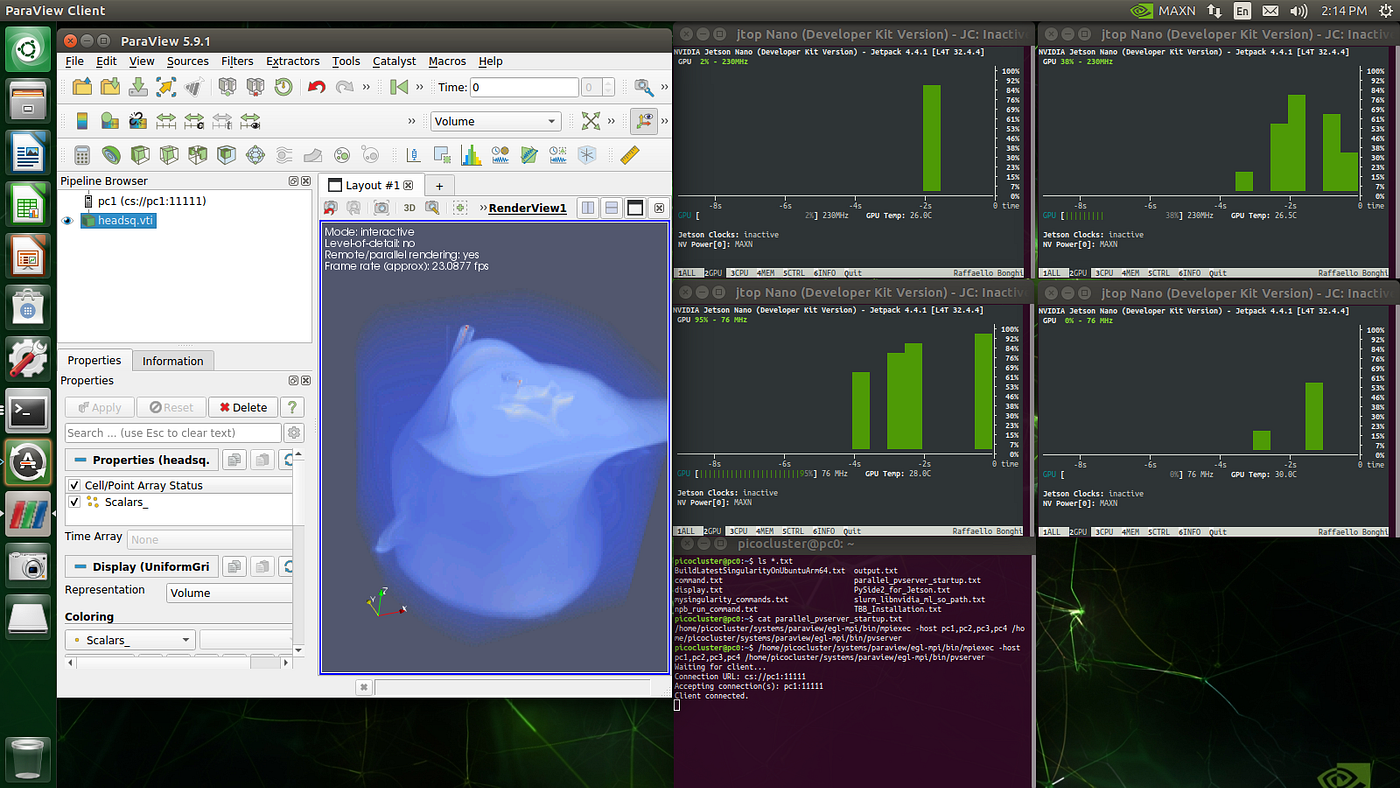Click the Ruler measurement icon
The image size is (1400, 788).
click(x=629, y=155)
